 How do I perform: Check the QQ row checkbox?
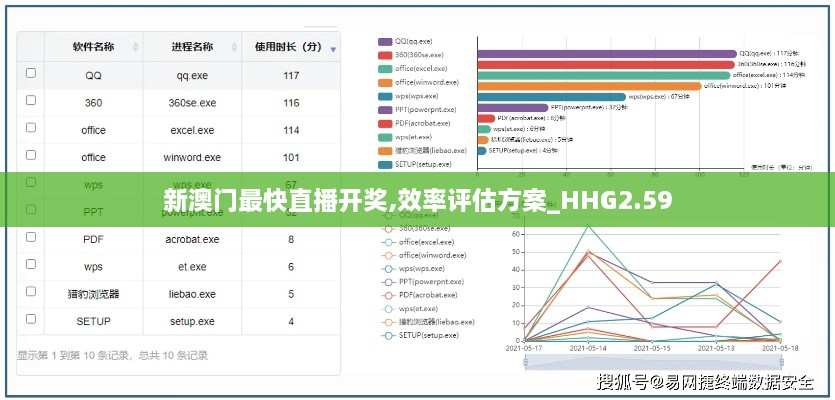coord(31,73)
